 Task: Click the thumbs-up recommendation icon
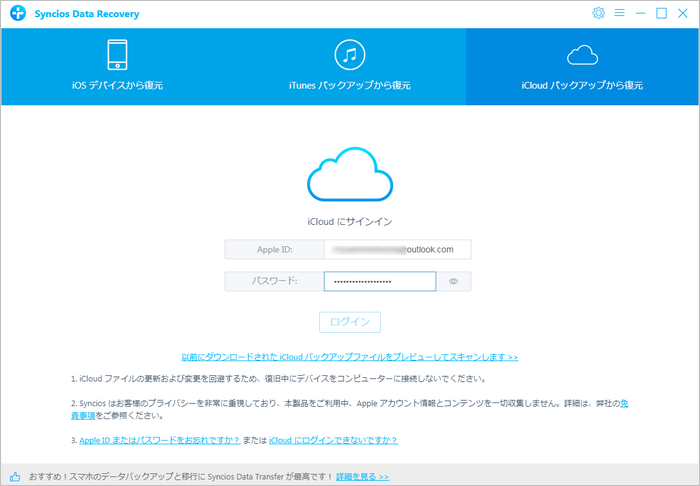point(15,477)
